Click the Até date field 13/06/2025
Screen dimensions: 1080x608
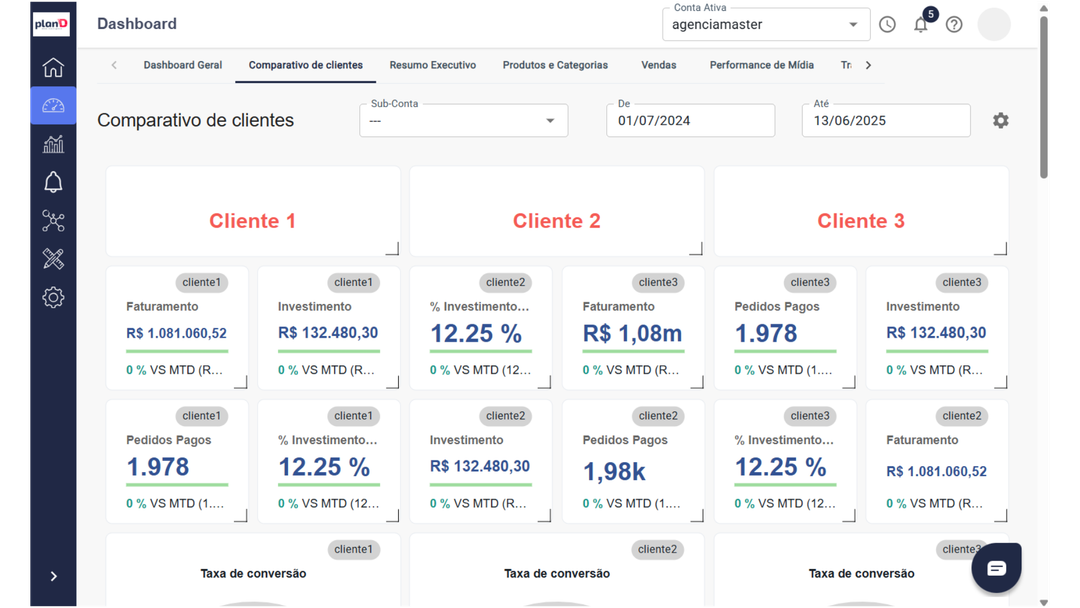886,120
